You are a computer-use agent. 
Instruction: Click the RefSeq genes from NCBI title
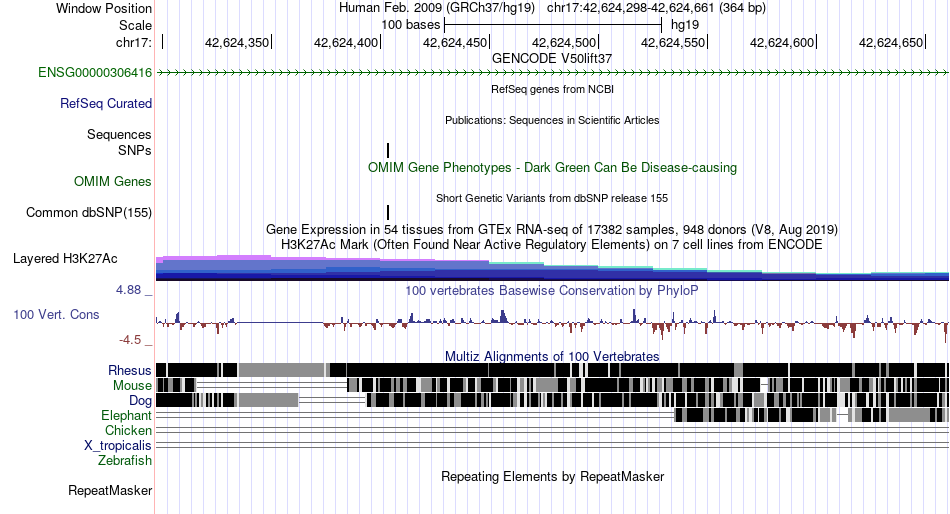[552, 89]
